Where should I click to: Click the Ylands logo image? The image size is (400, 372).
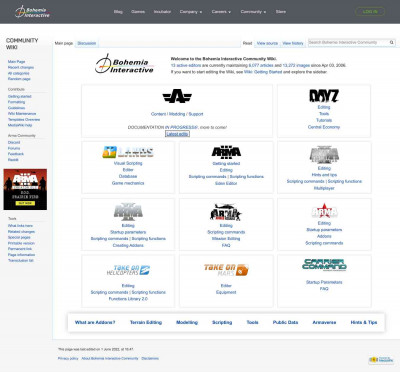coord(128,152)
